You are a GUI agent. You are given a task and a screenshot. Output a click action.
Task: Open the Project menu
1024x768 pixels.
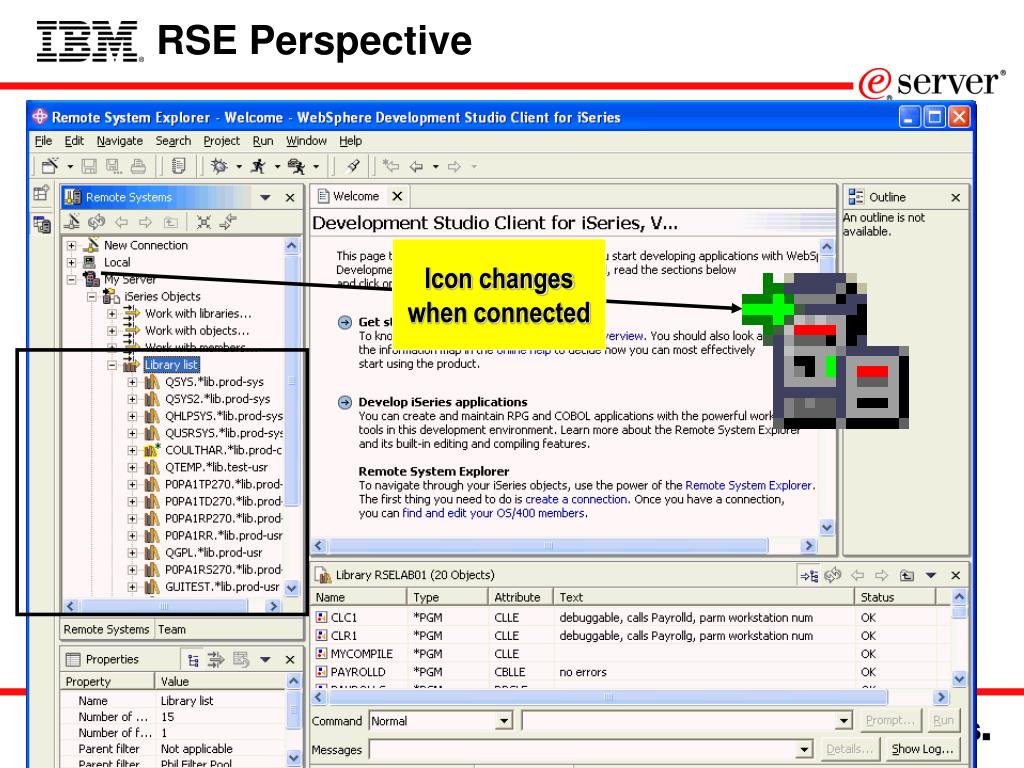tap(221, 141)
